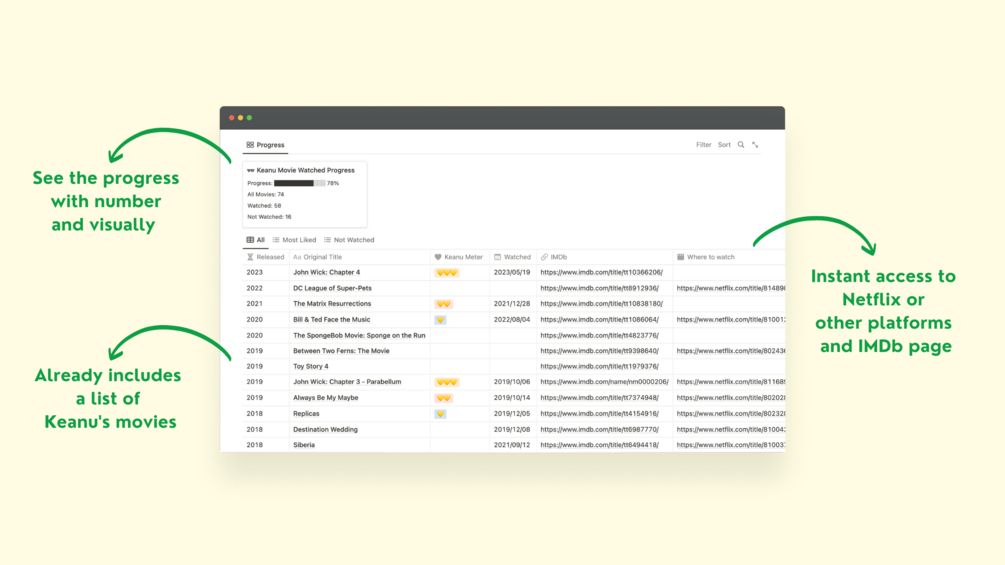Click the Original Title column header
Image resolution: width=1005 pixels, height=565 pixels.
[x=360, y=257]
